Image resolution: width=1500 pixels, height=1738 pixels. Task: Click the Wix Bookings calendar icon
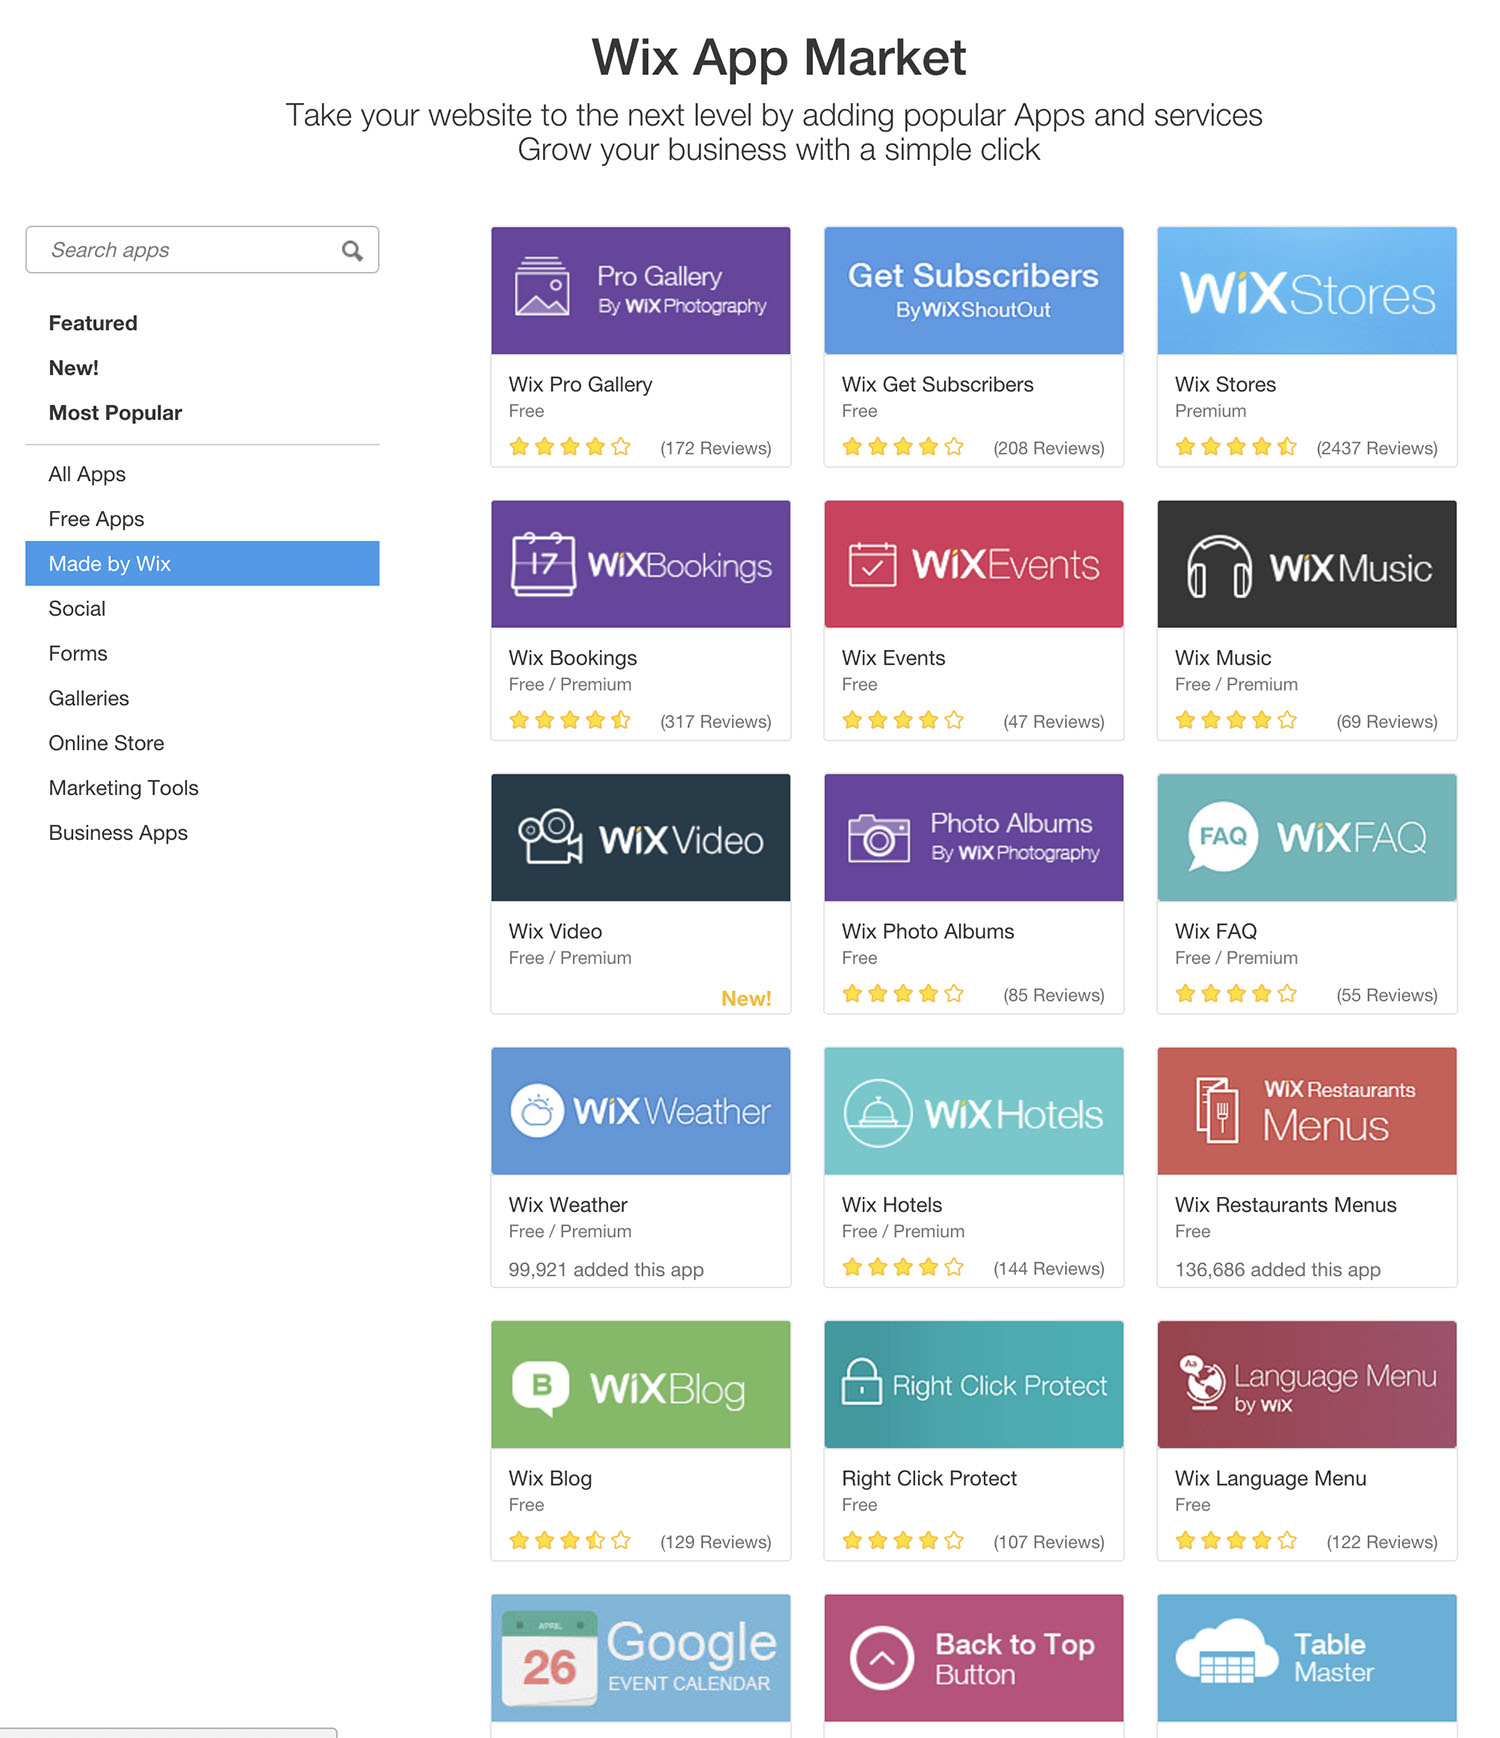(543, 564)
